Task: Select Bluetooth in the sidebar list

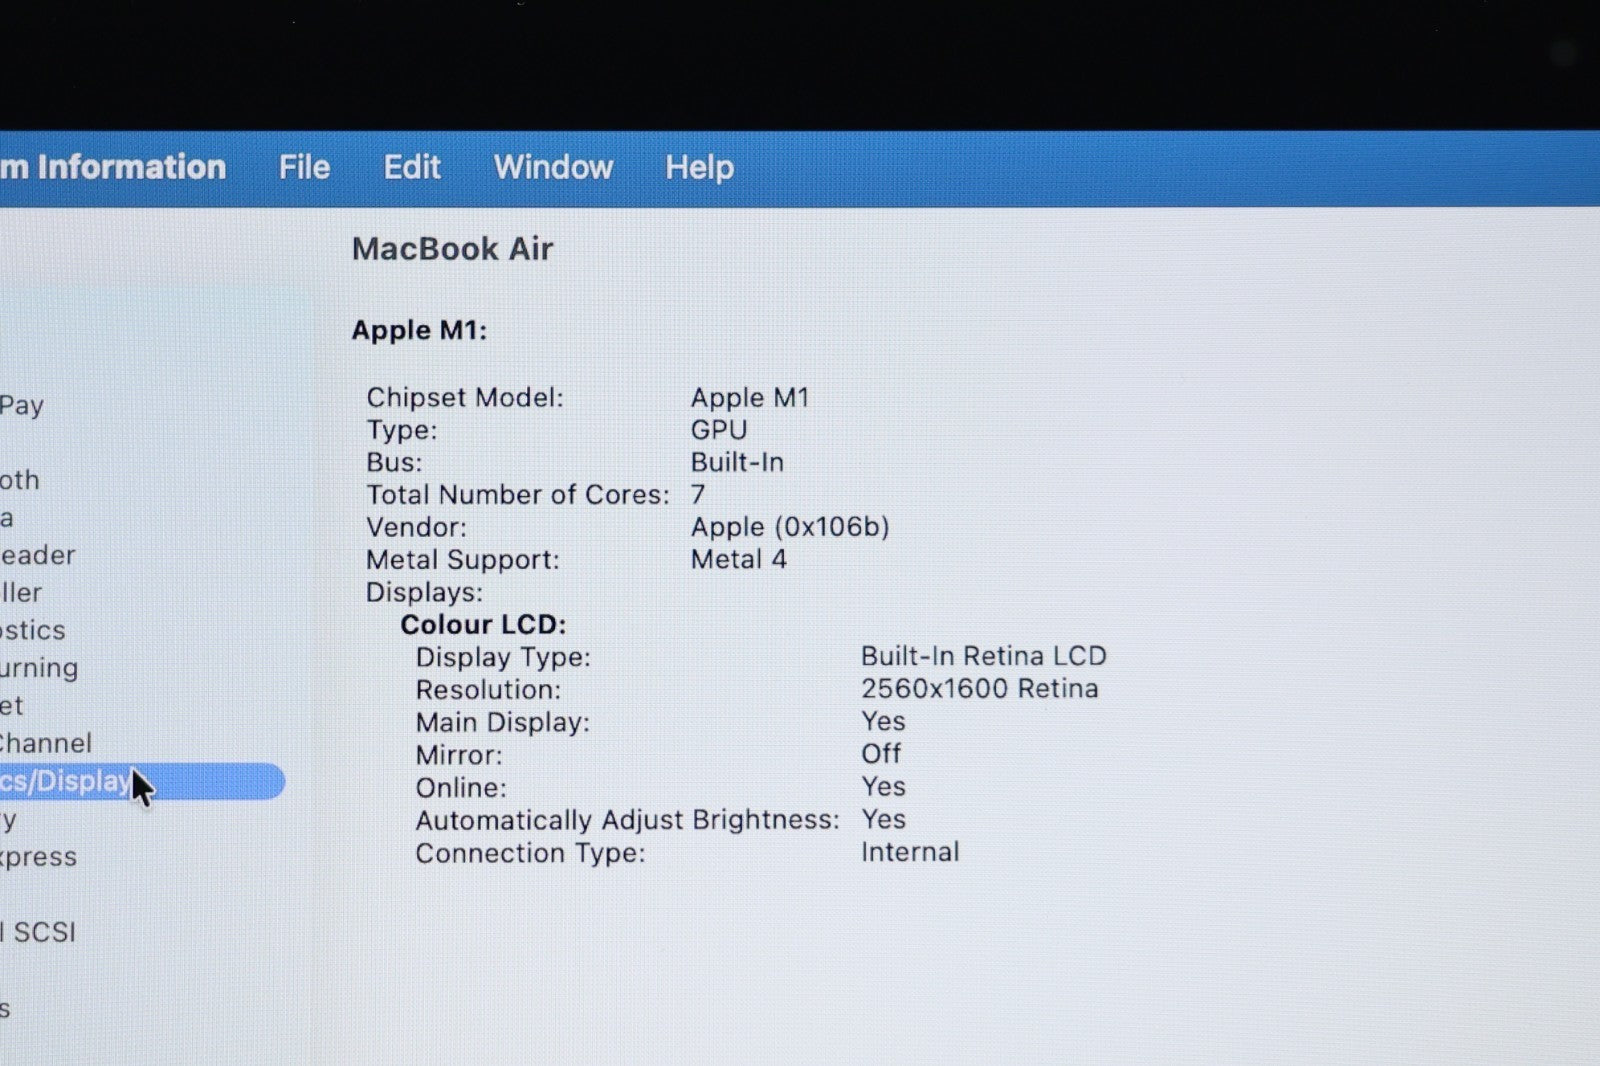Action: pyautogui.click(x=20, y=480)
